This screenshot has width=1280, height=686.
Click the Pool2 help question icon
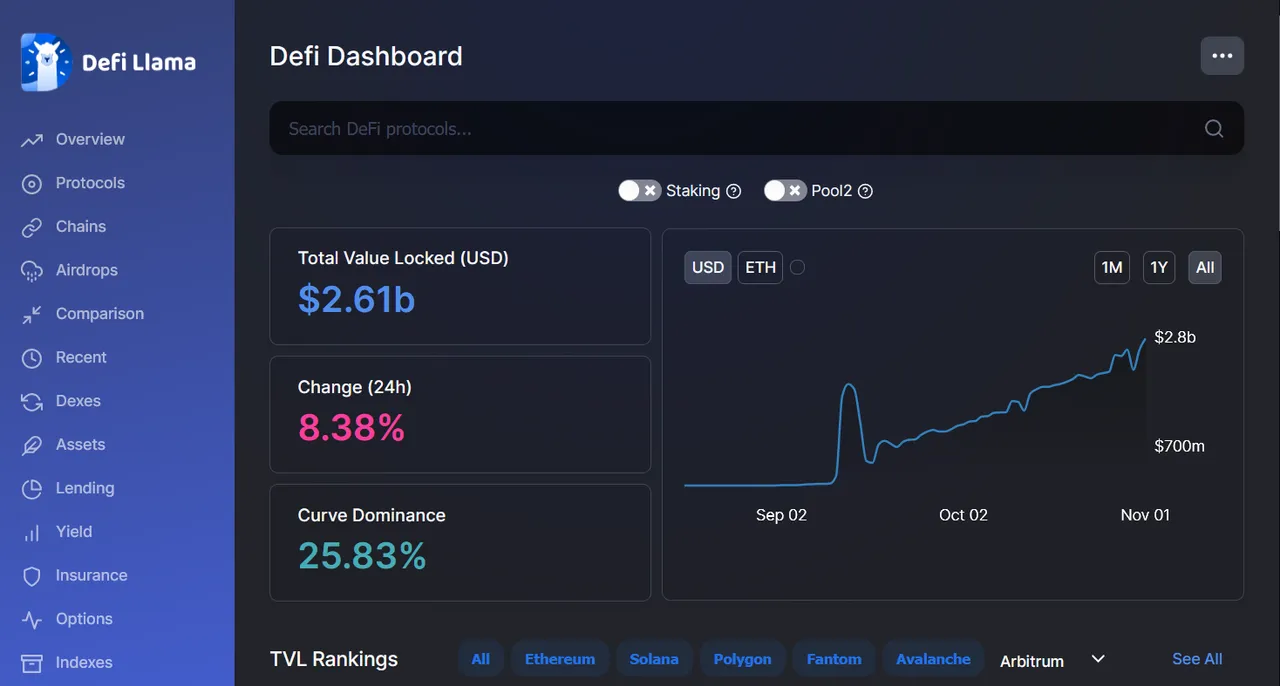pos(866,191)
